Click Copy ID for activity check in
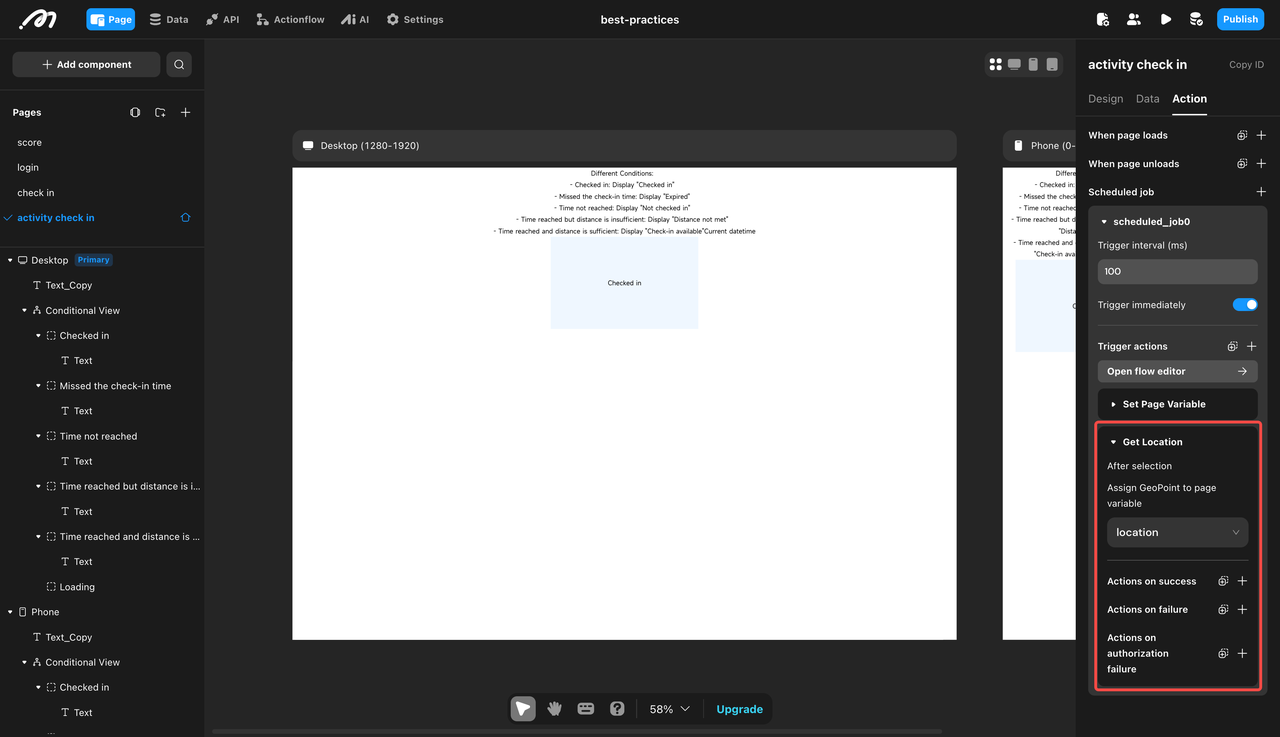 (x=1247, y=65)
